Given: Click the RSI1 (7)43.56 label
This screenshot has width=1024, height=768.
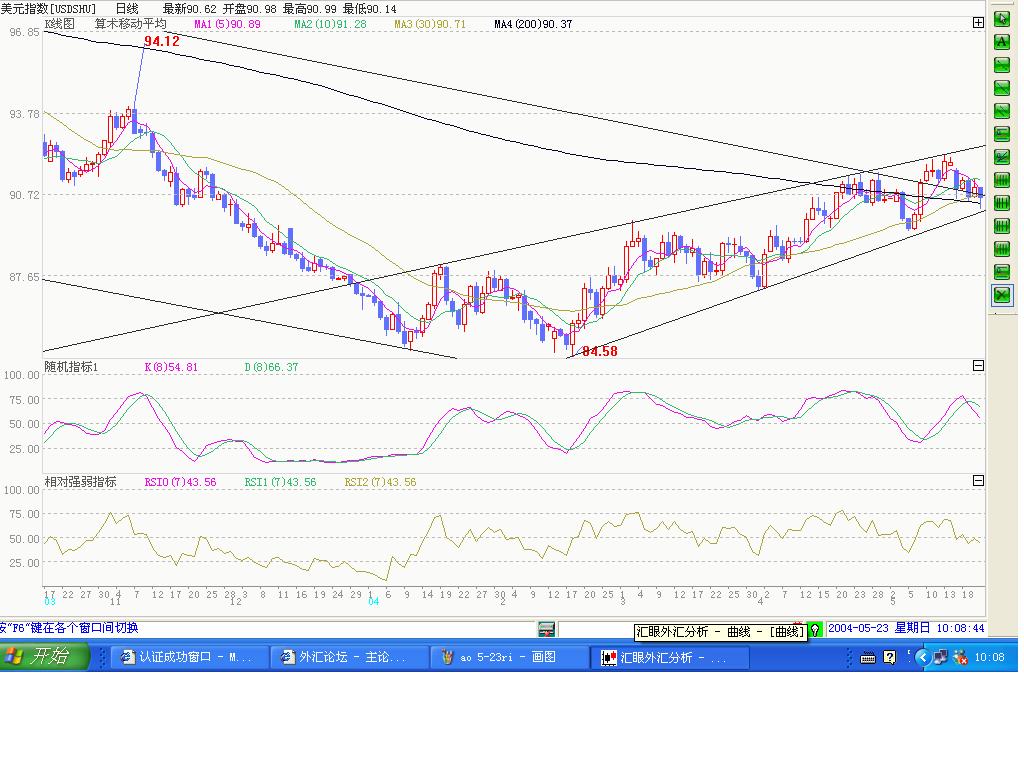Looking at the screenshot, I should [x=280, y=482].
